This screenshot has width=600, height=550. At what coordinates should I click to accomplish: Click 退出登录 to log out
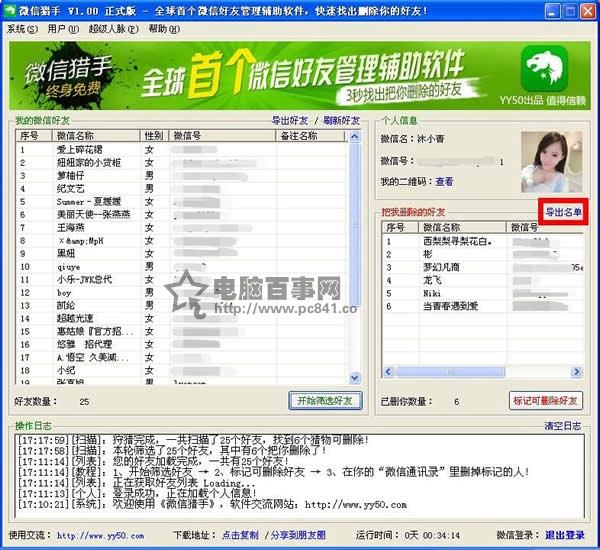[x=565, y=535]
